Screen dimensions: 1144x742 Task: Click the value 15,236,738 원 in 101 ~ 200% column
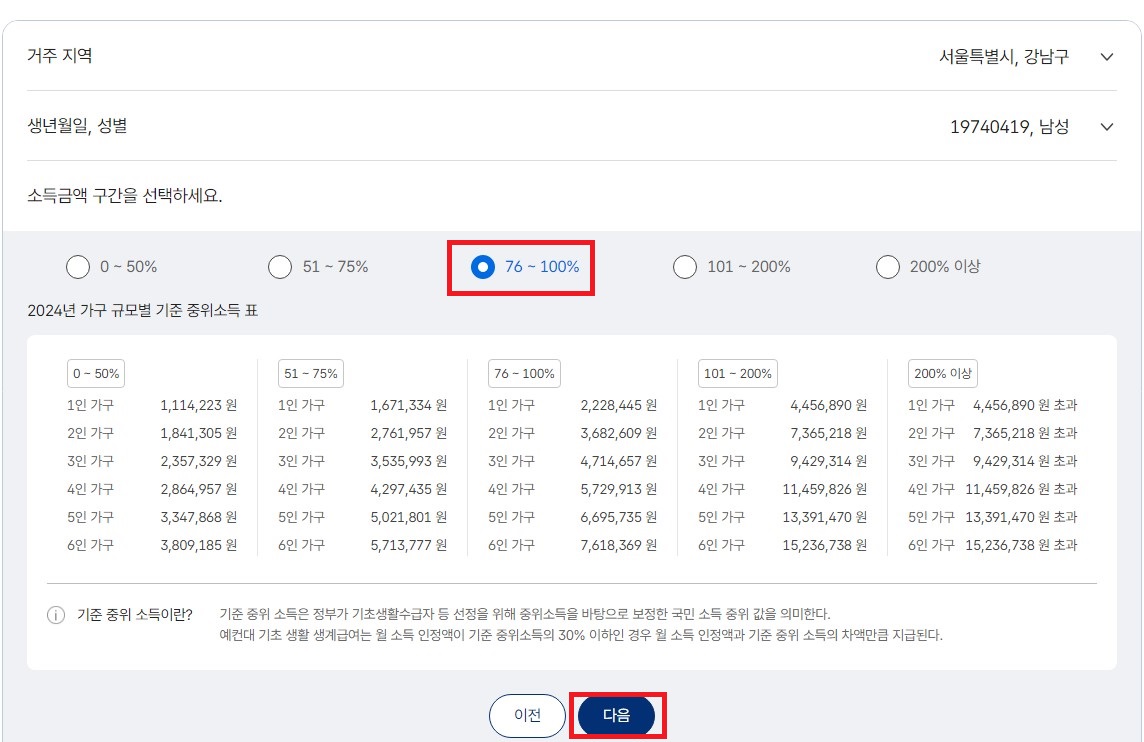pyautogui.click(x=825, y=545)
